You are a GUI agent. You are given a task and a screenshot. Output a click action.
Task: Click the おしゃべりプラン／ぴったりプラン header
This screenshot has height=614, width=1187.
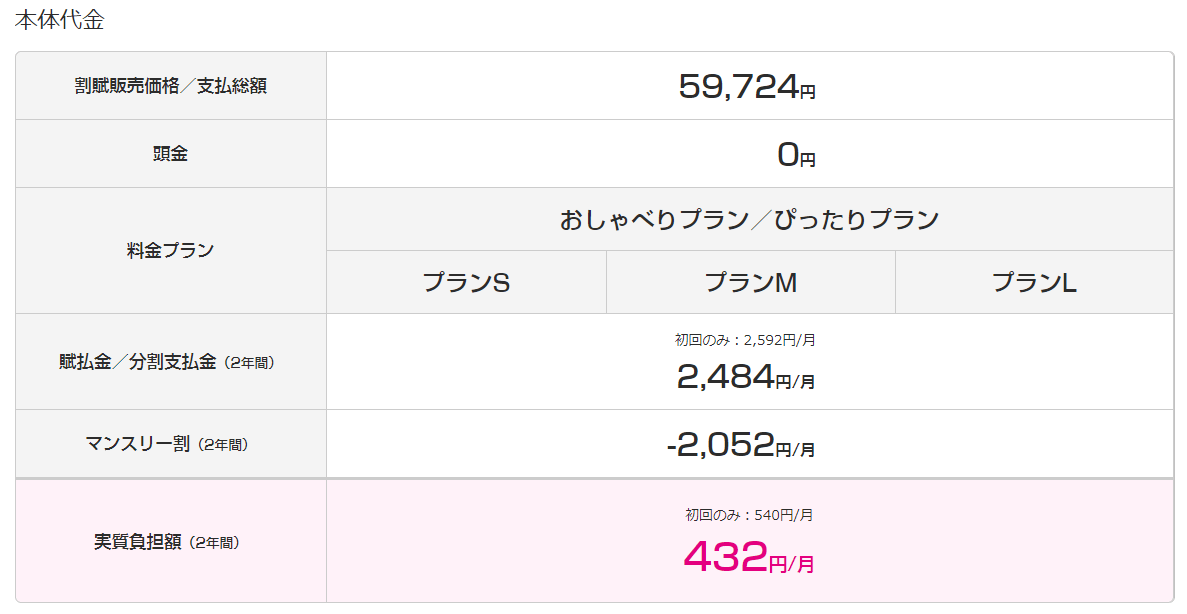pos(749,220)
